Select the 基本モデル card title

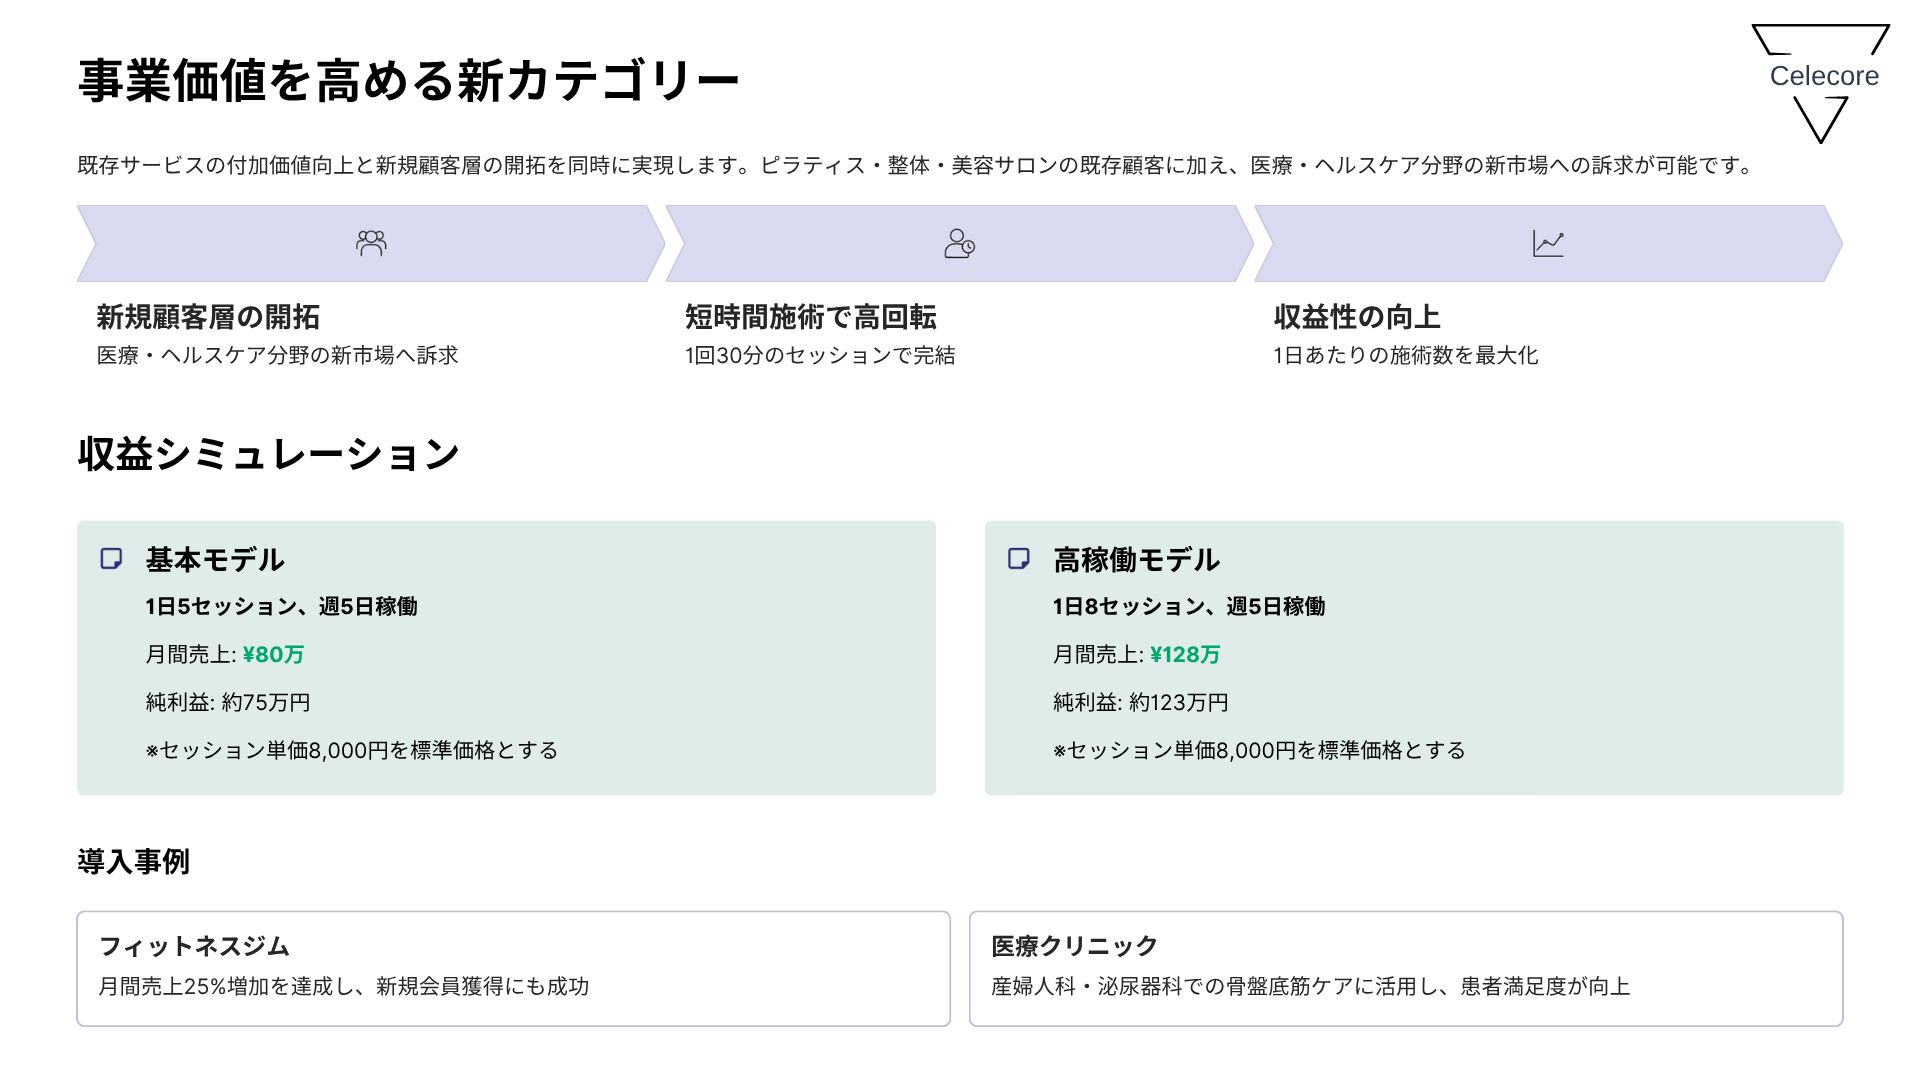click(x=215, y=559)
